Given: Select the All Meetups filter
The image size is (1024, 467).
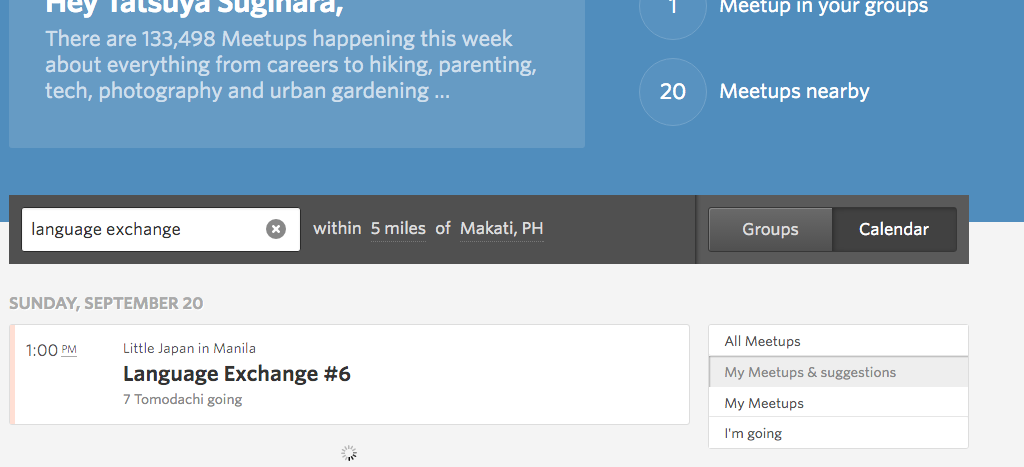Looking at the screenshot, I should 839,341.
